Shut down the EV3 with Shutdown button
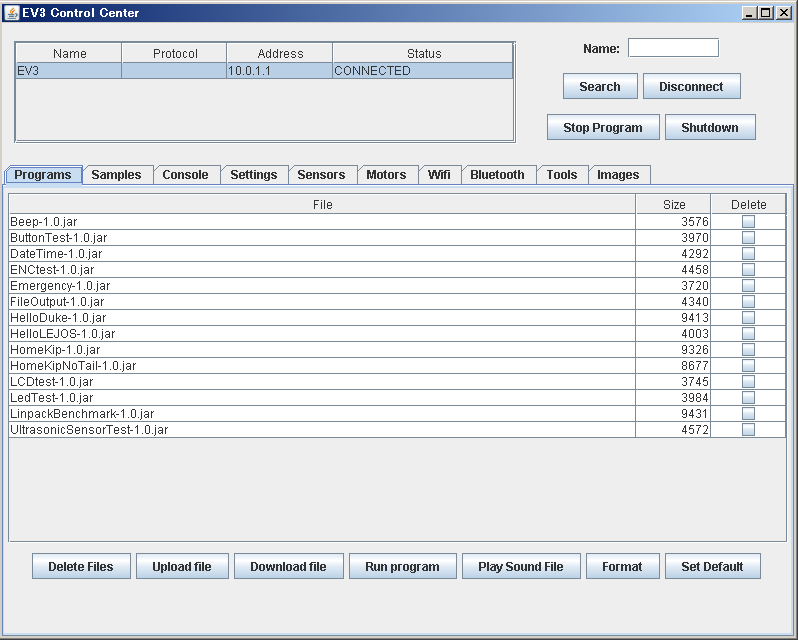Image resolution: width=798 pixels, height=640 pixels. tap(710, 127)
